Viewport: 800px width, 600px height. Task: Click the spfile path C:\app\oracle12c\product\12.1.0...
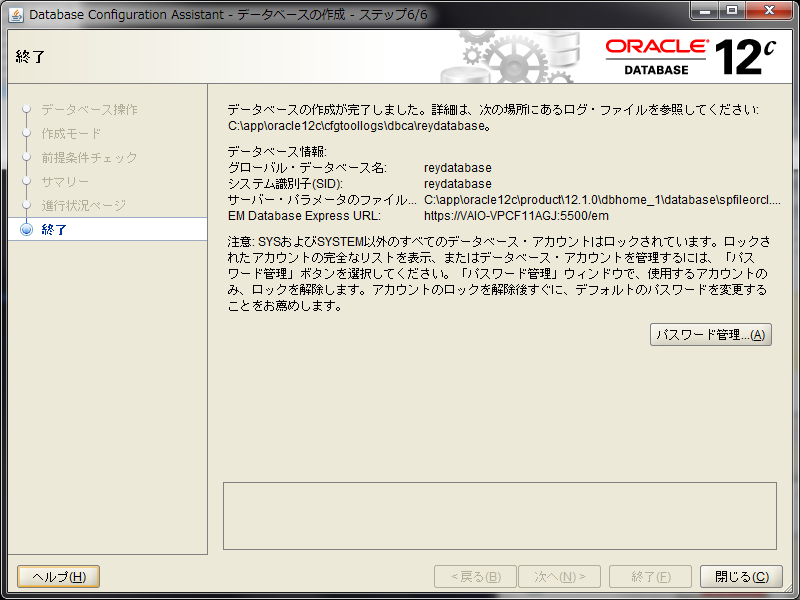coord(602,200)
